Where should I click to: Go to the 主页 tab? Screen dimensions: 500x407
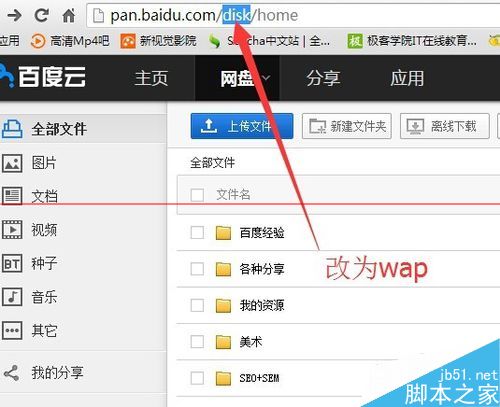151,78
